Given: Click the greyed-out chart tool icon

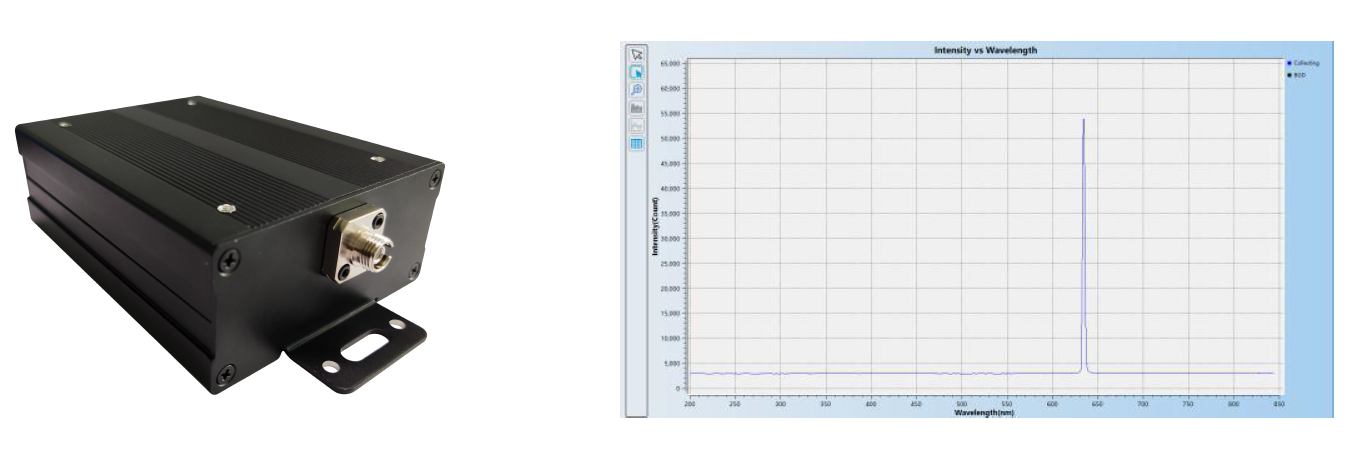Looking at the screenshot, I should coord(637,126).
